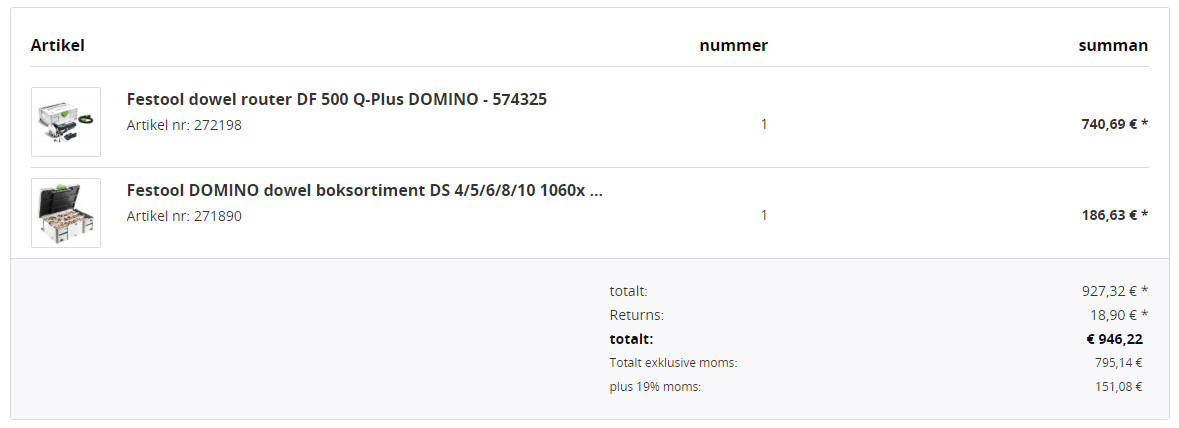Click the summan column header
Viewport: 1179px width, 428px height.
coord(1113,45)
